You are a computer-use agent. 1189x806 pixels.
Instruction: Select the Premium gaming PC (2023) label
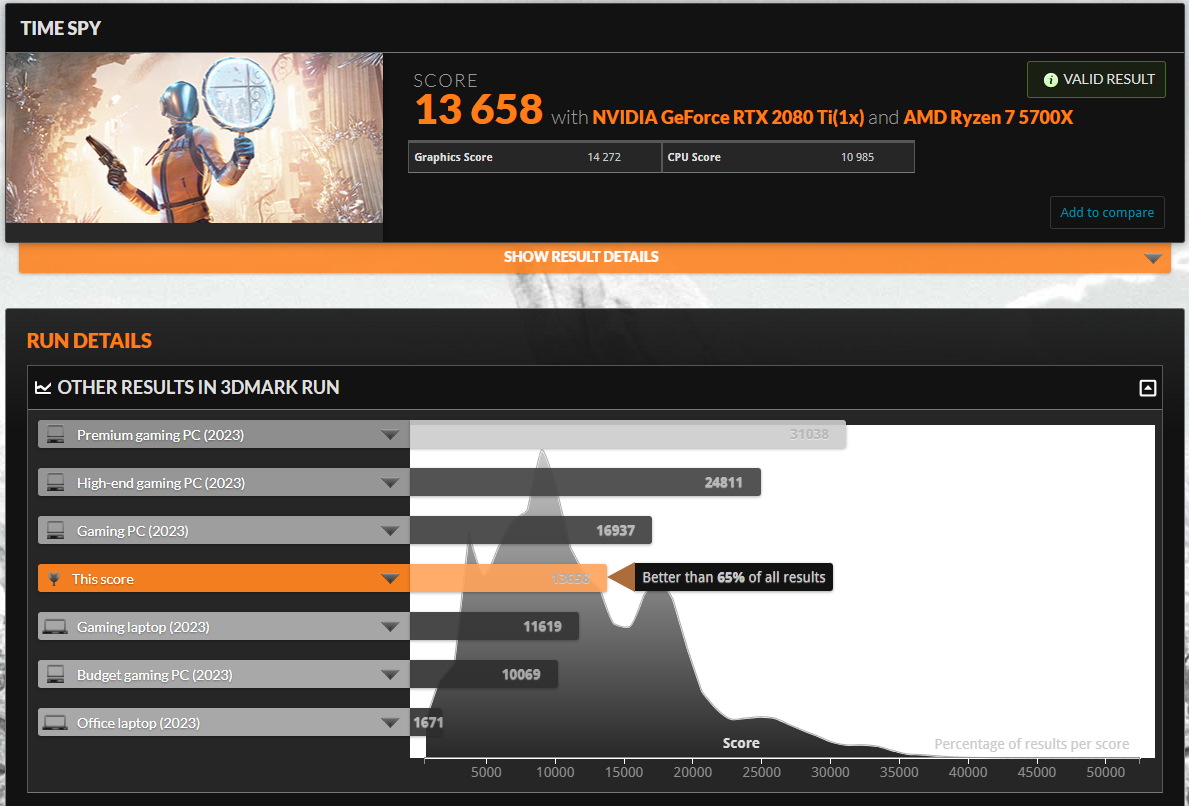point(160,435)
